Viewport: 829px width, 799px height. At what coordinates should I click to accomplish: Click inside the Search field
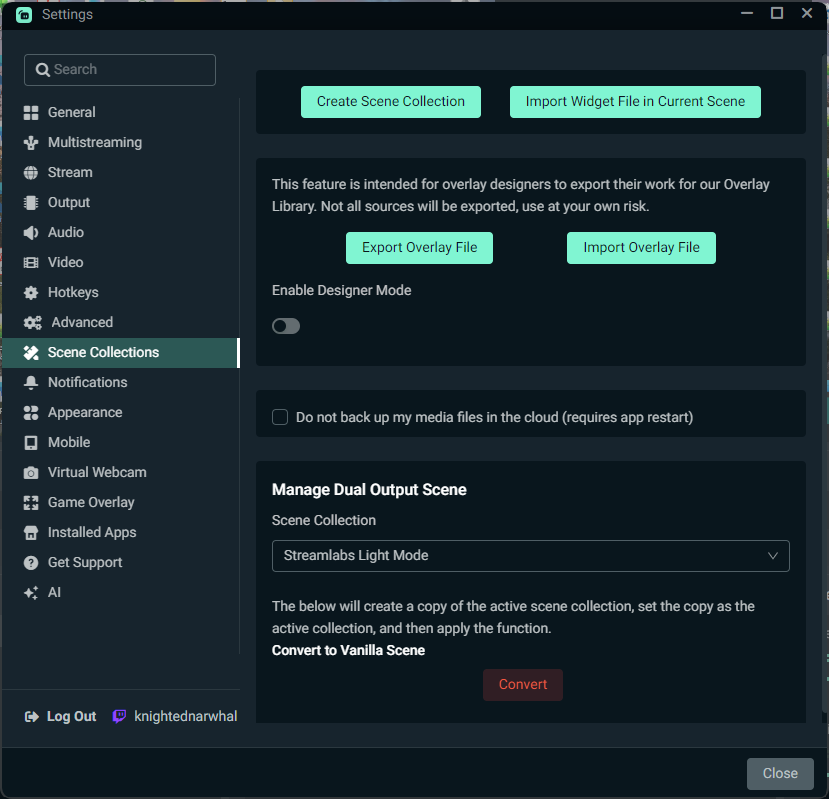pyautogui.click(x=119, y=70)
